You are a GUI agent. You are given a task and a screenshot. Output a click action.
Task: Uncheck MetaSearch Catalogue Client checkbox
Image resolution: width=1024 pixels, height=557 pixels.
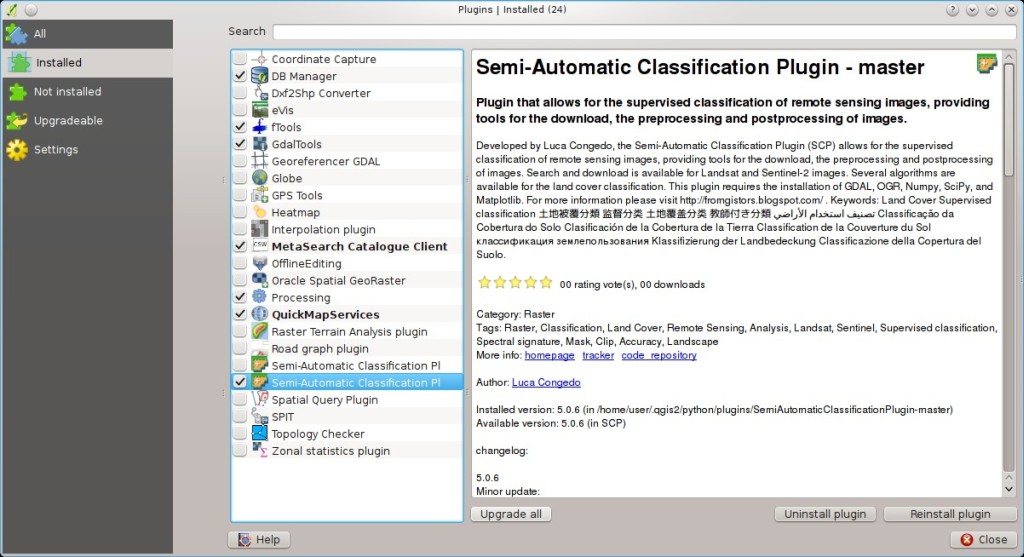(240, 246)
